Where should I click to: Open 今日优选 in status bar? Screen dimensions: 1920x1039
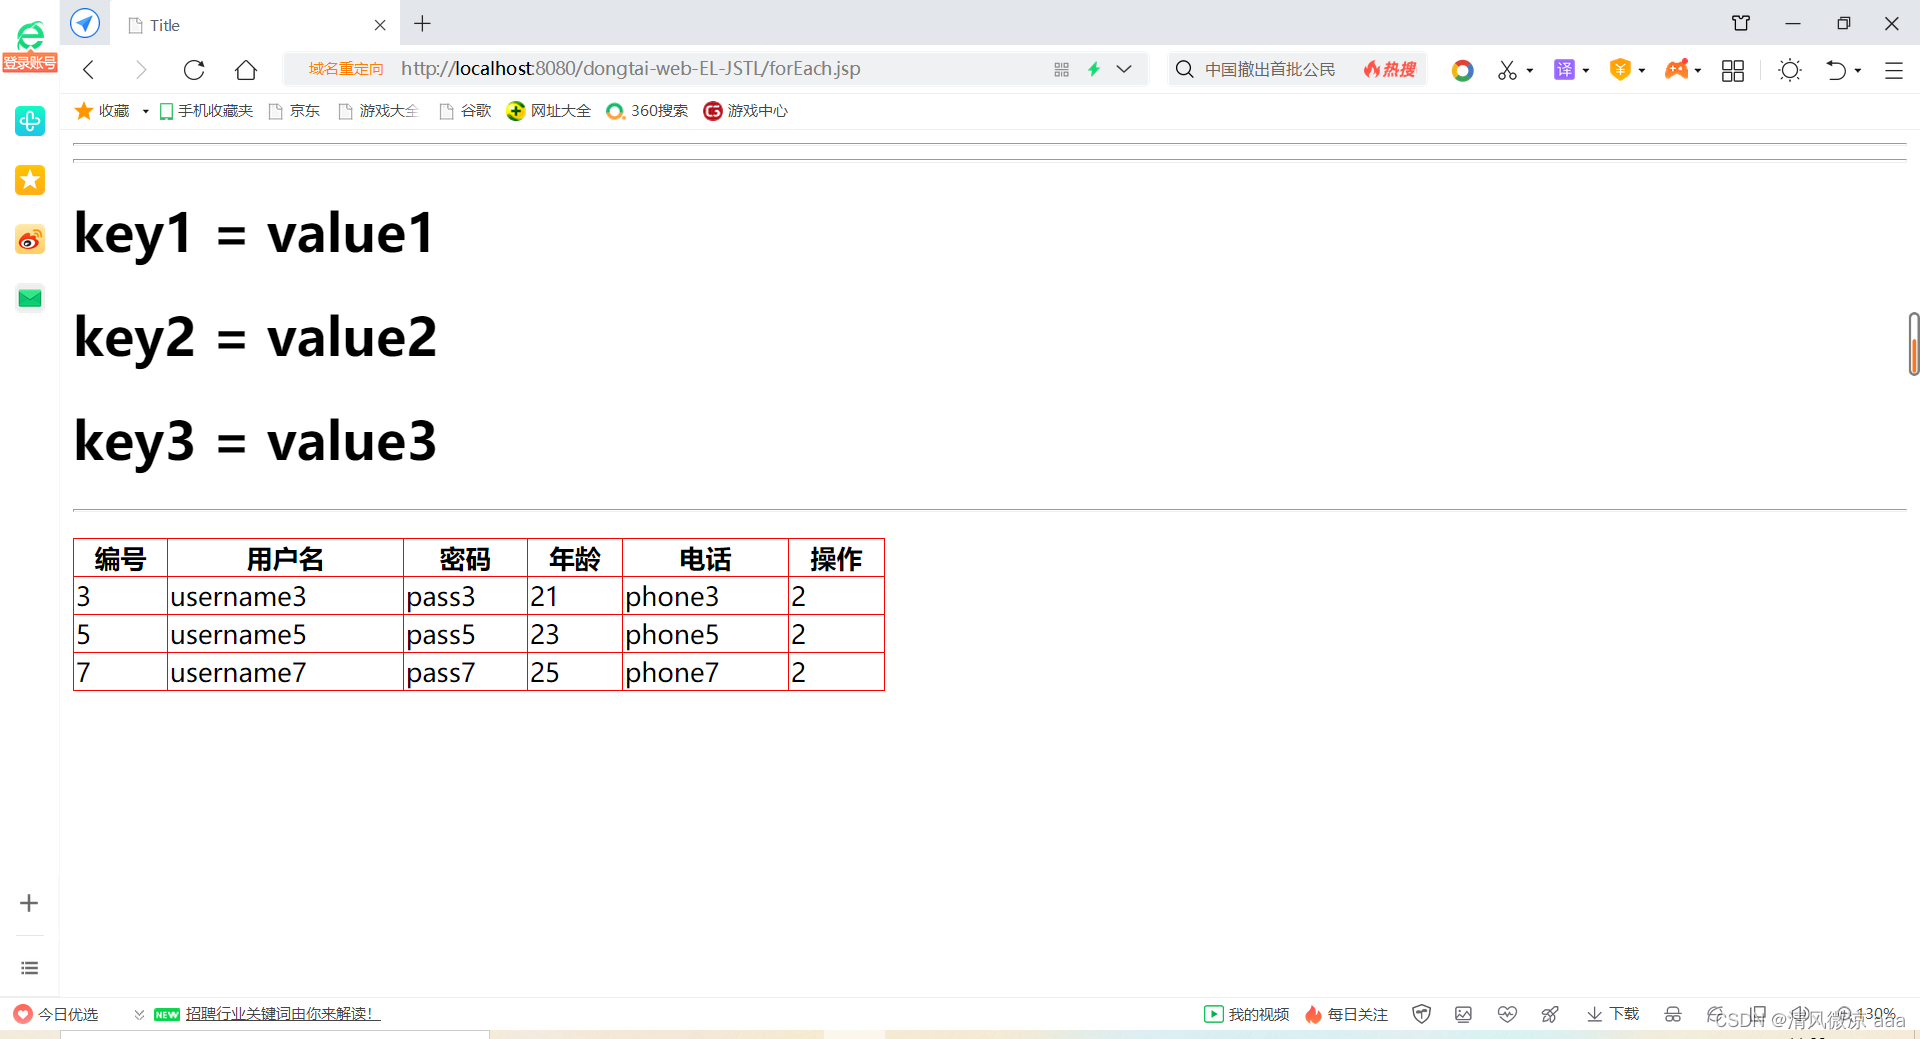click(56, 1014)
